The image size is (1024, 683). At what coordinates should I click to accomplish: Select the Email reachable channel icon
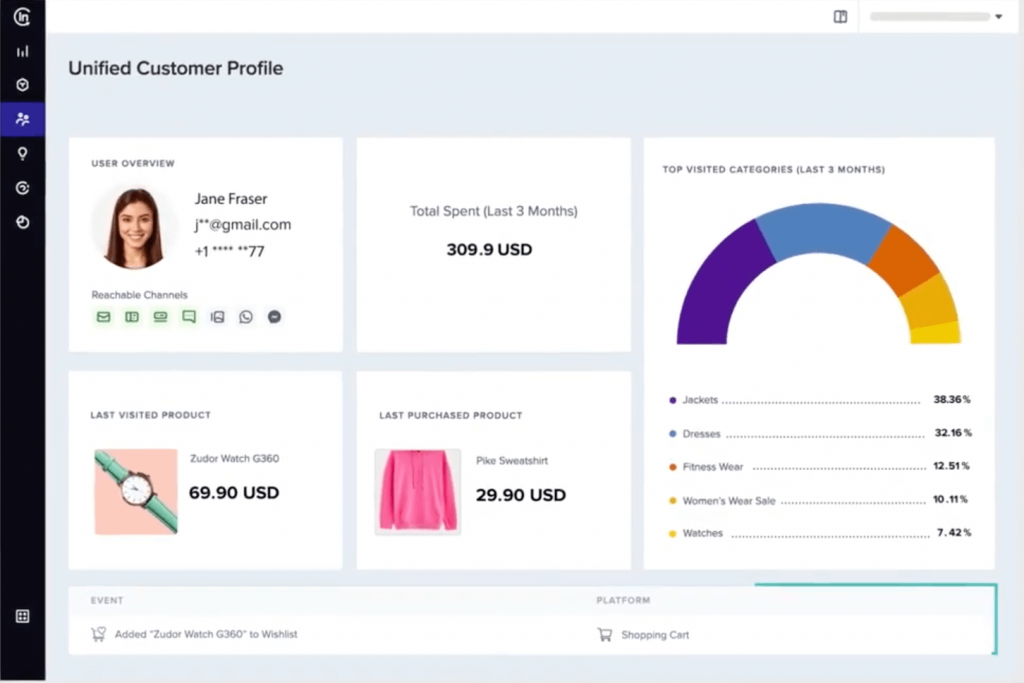click(x=104, y=317)
